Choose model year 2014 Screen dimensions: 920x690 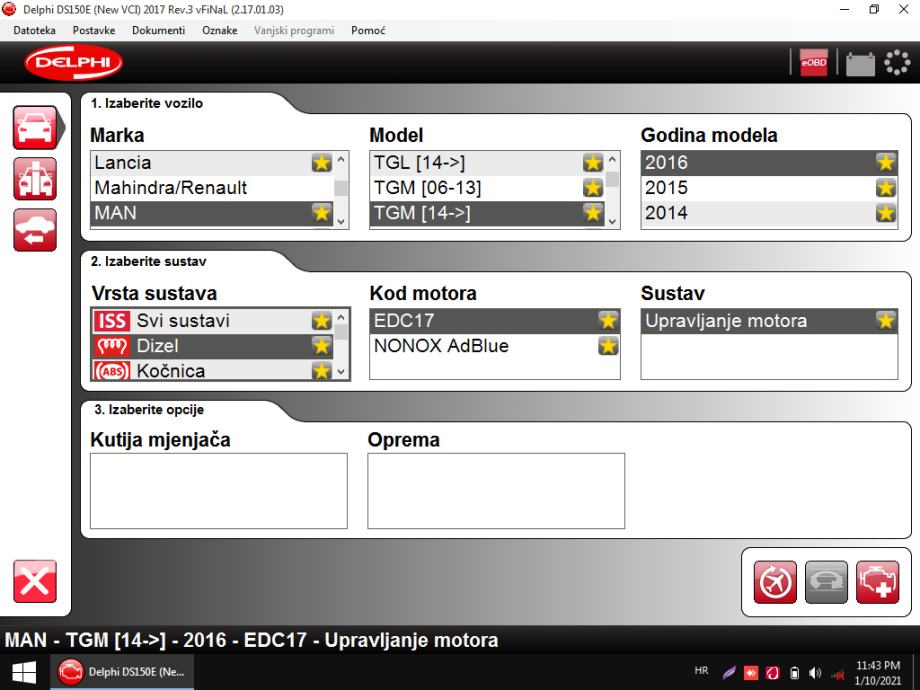pos(769,212)
